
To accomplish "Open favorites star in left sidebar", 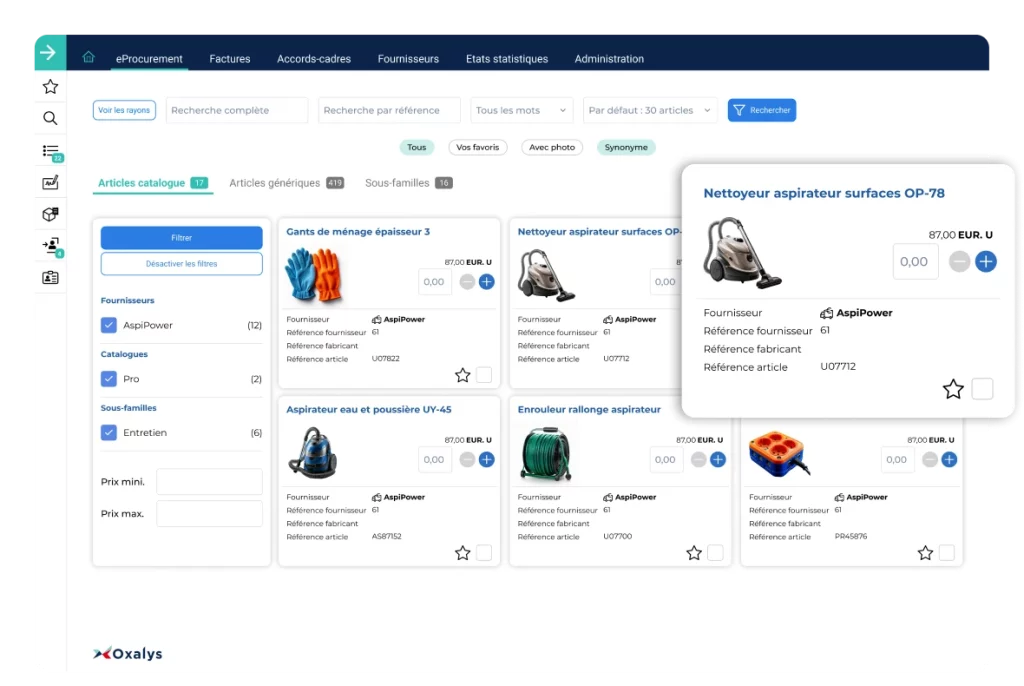I will (50, 87).
